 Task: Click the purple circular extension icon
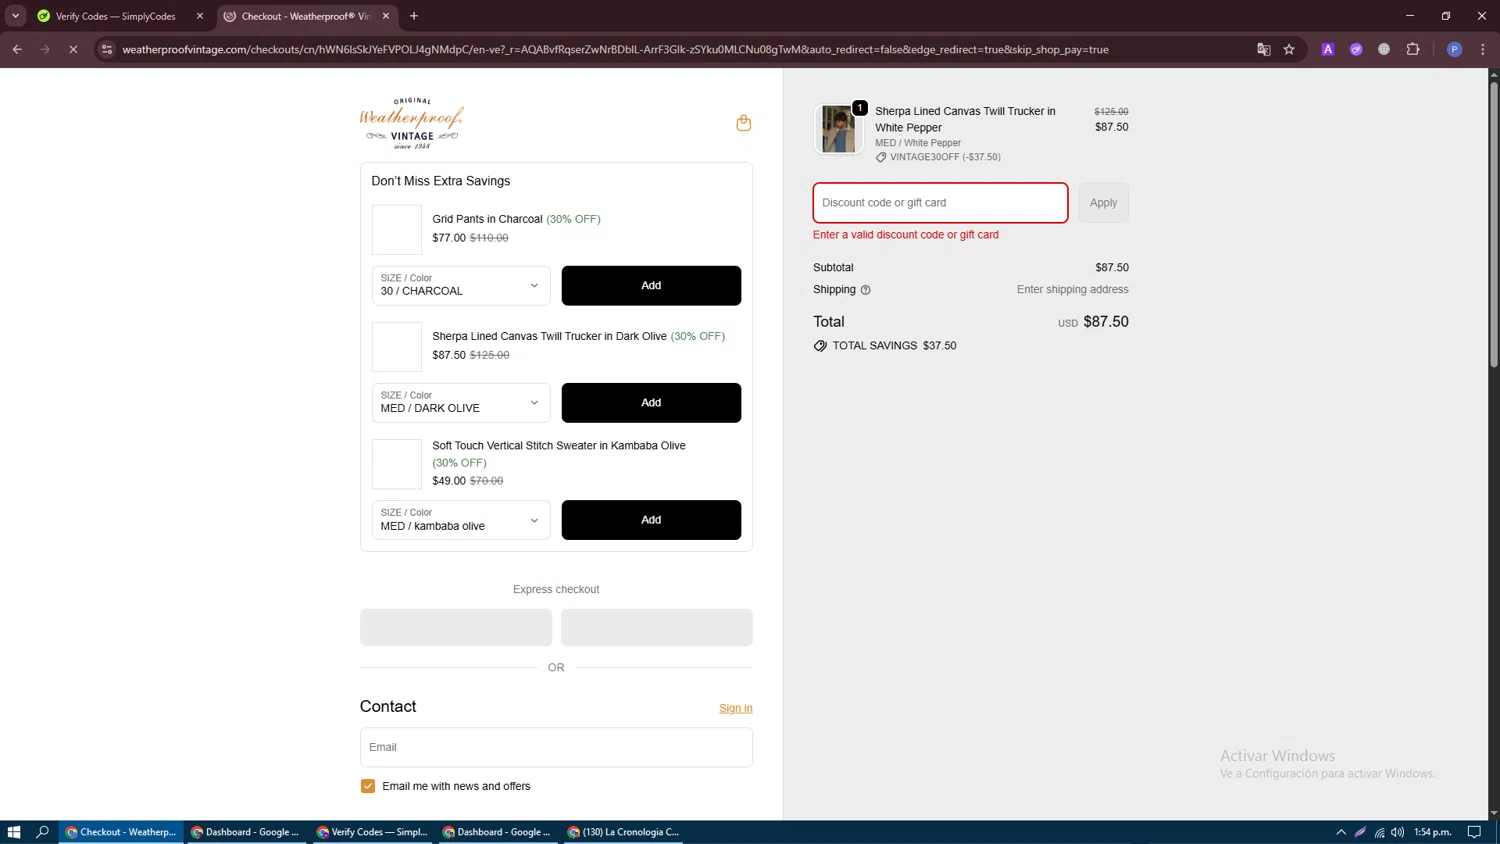pyautogui.click(x=1356, y=49)
